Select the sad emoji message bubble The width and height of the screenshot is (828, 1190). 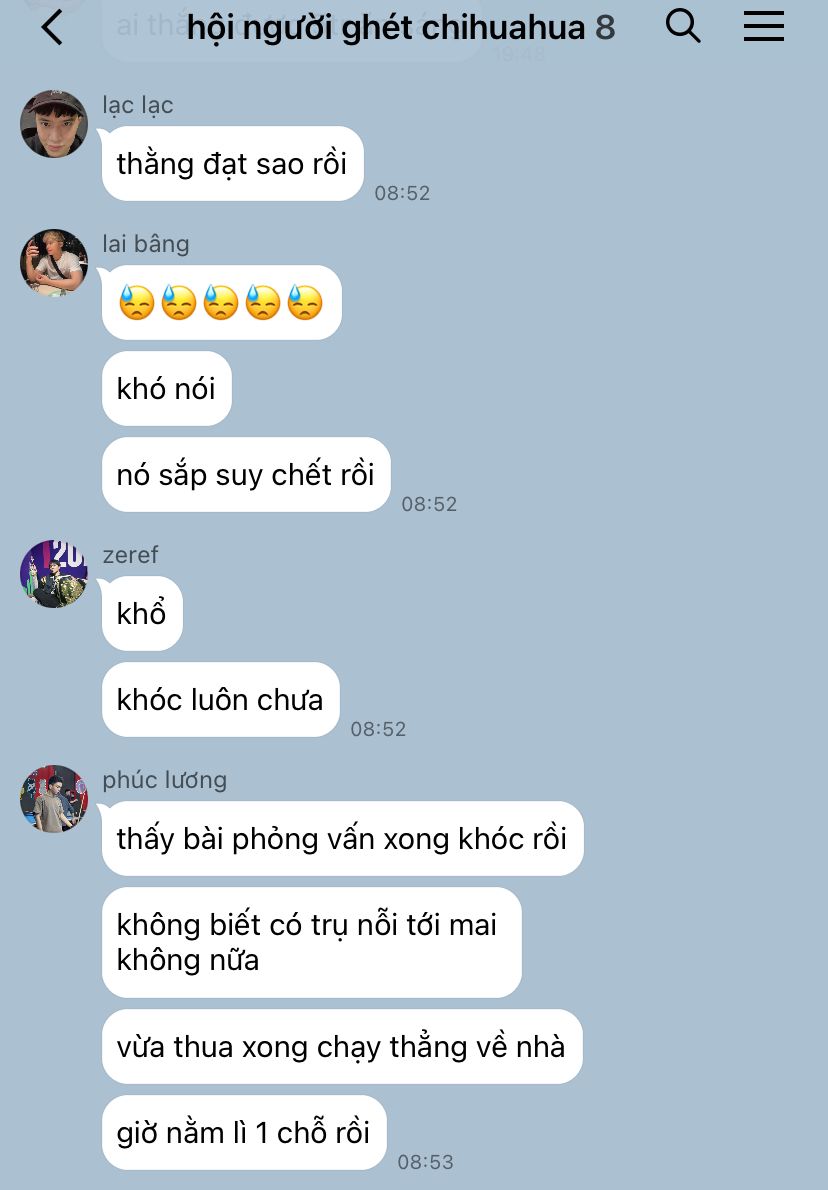pyautogui.click(x=222, y=302)
